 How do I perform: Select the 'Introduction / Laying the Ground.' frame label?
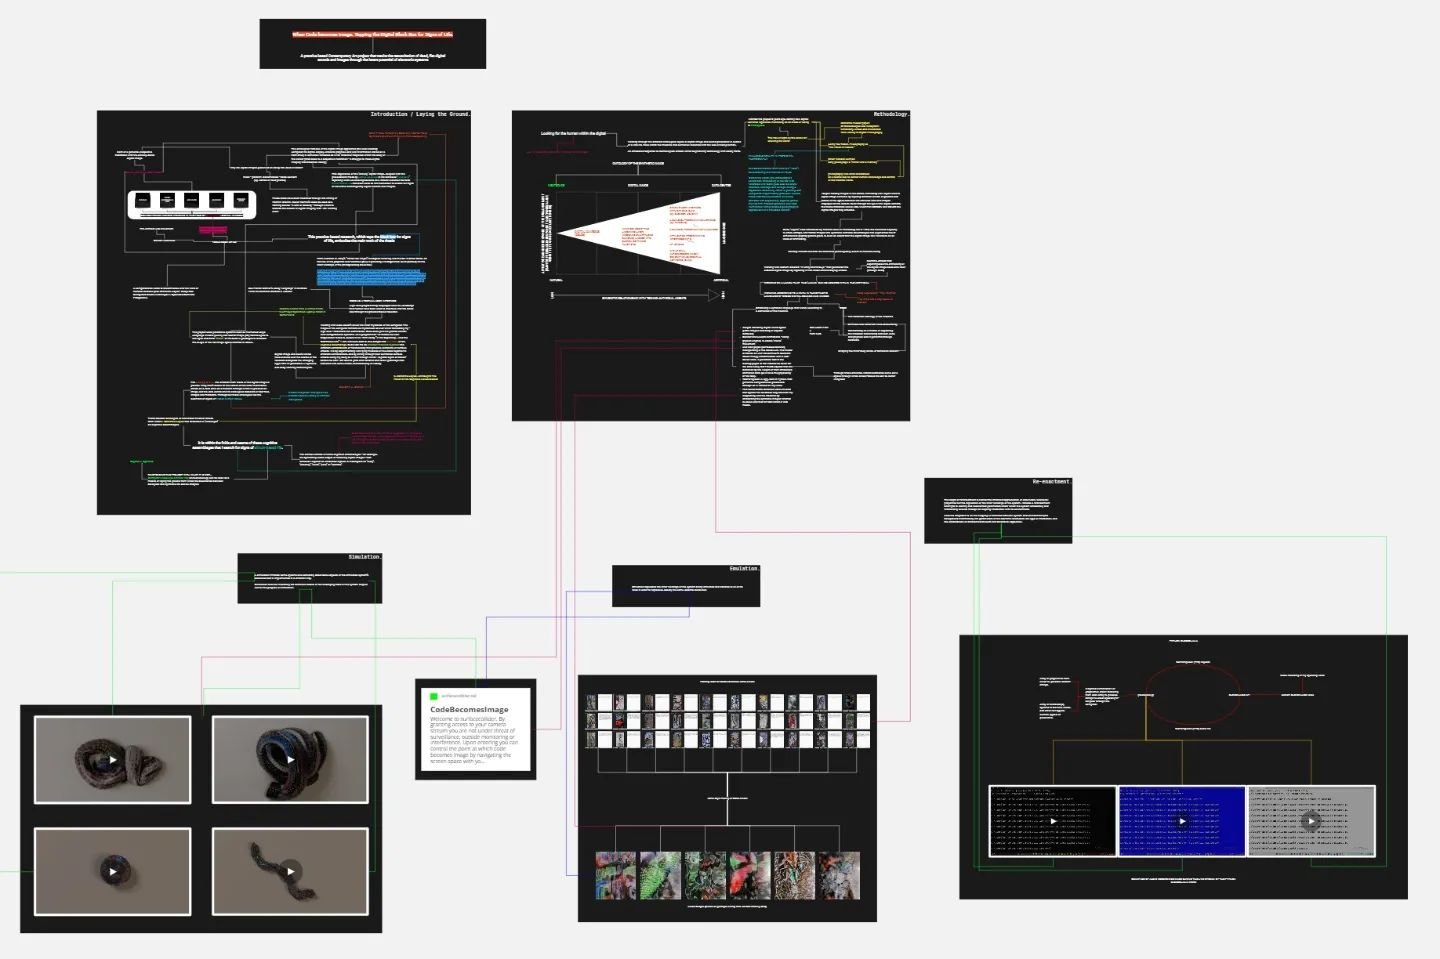point(420,114)
